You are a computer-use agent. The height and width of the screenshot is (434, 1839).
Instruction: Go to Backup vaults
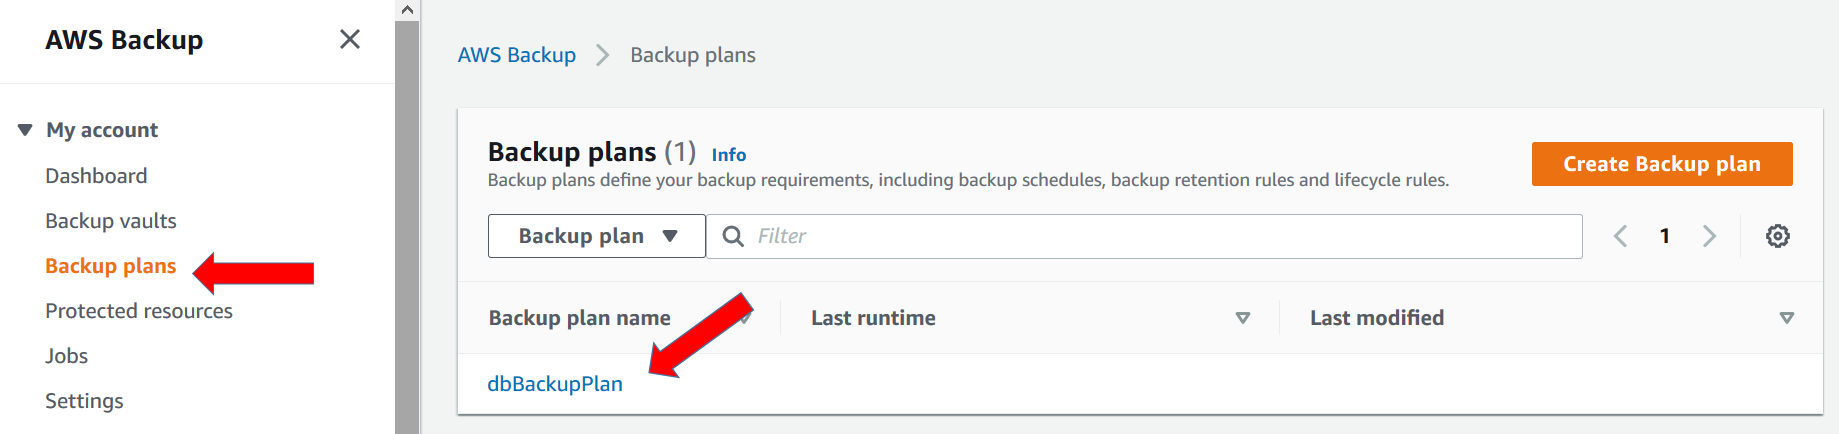click(x=111, y=221)
